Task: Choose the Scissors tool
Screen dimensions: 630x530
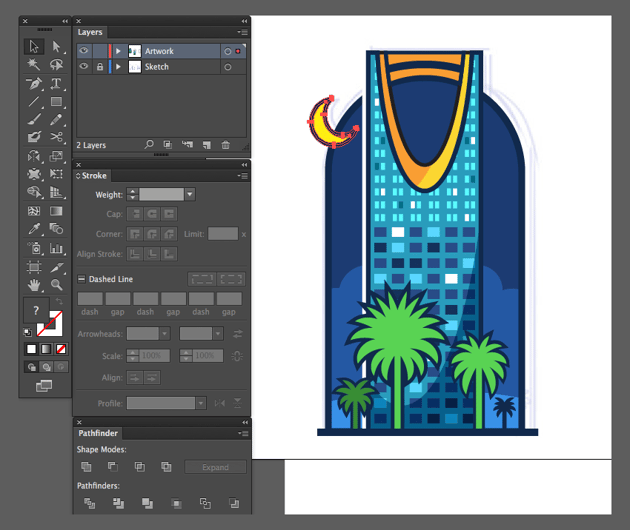Action: (56, 137)
